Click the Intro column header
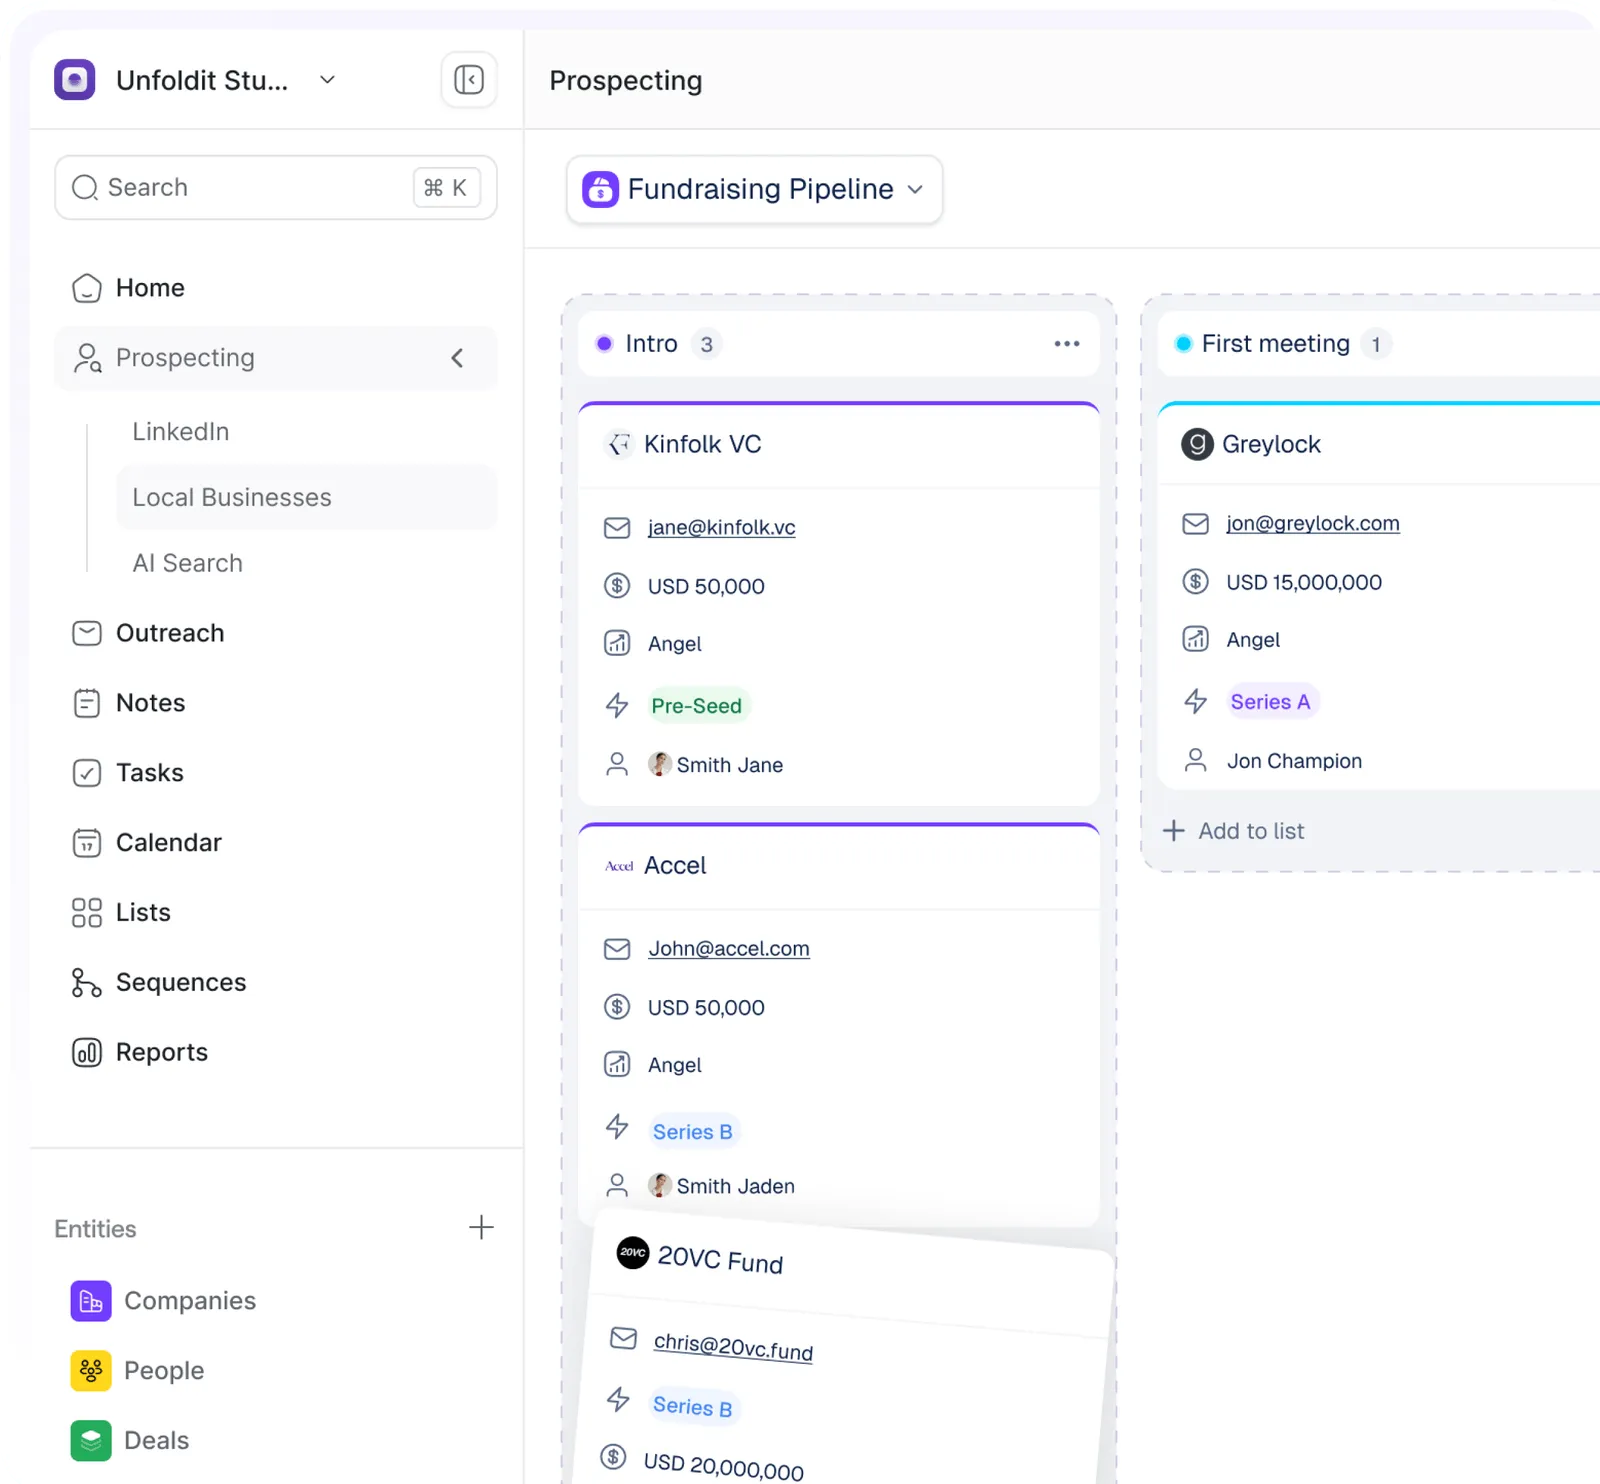This screenshot has height=1484, width=1600. click(839, 344)
